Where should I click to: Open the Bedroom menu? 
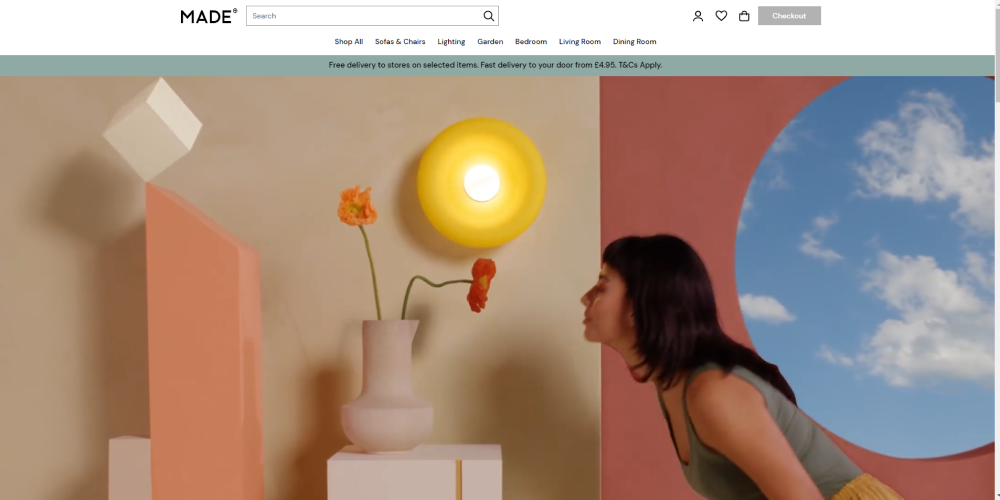tap(531, 41)
